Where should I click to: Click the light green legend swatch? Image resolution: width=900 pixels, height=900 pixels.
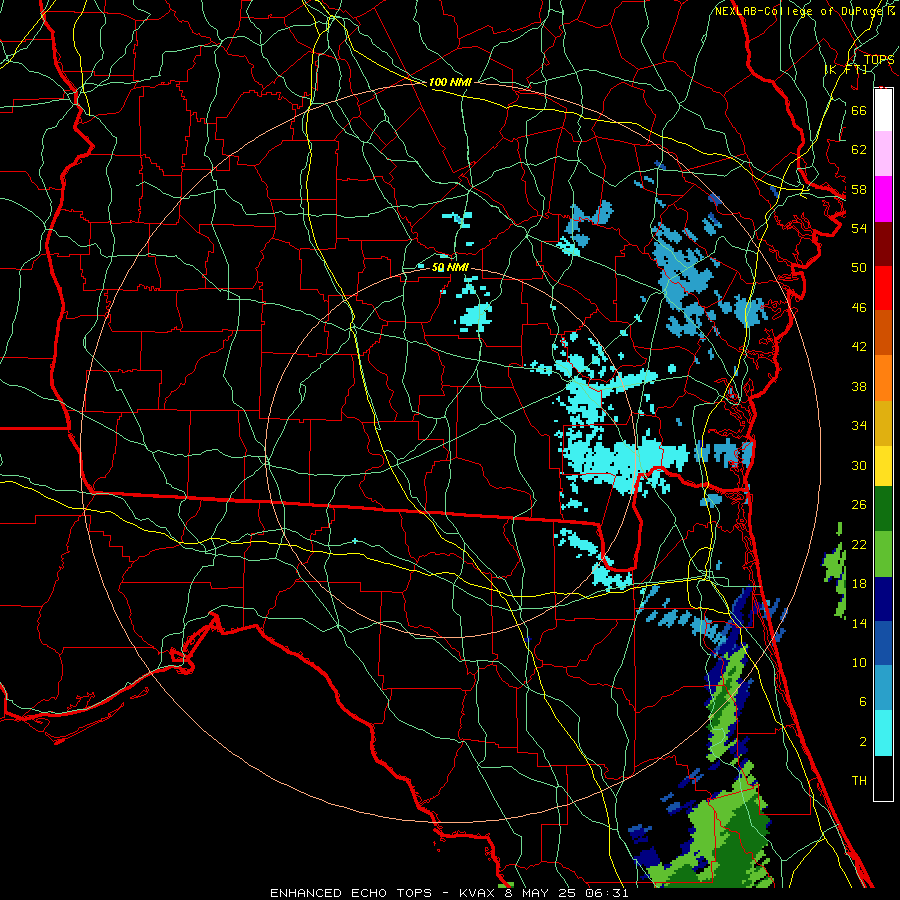click(x=883, y=554)
